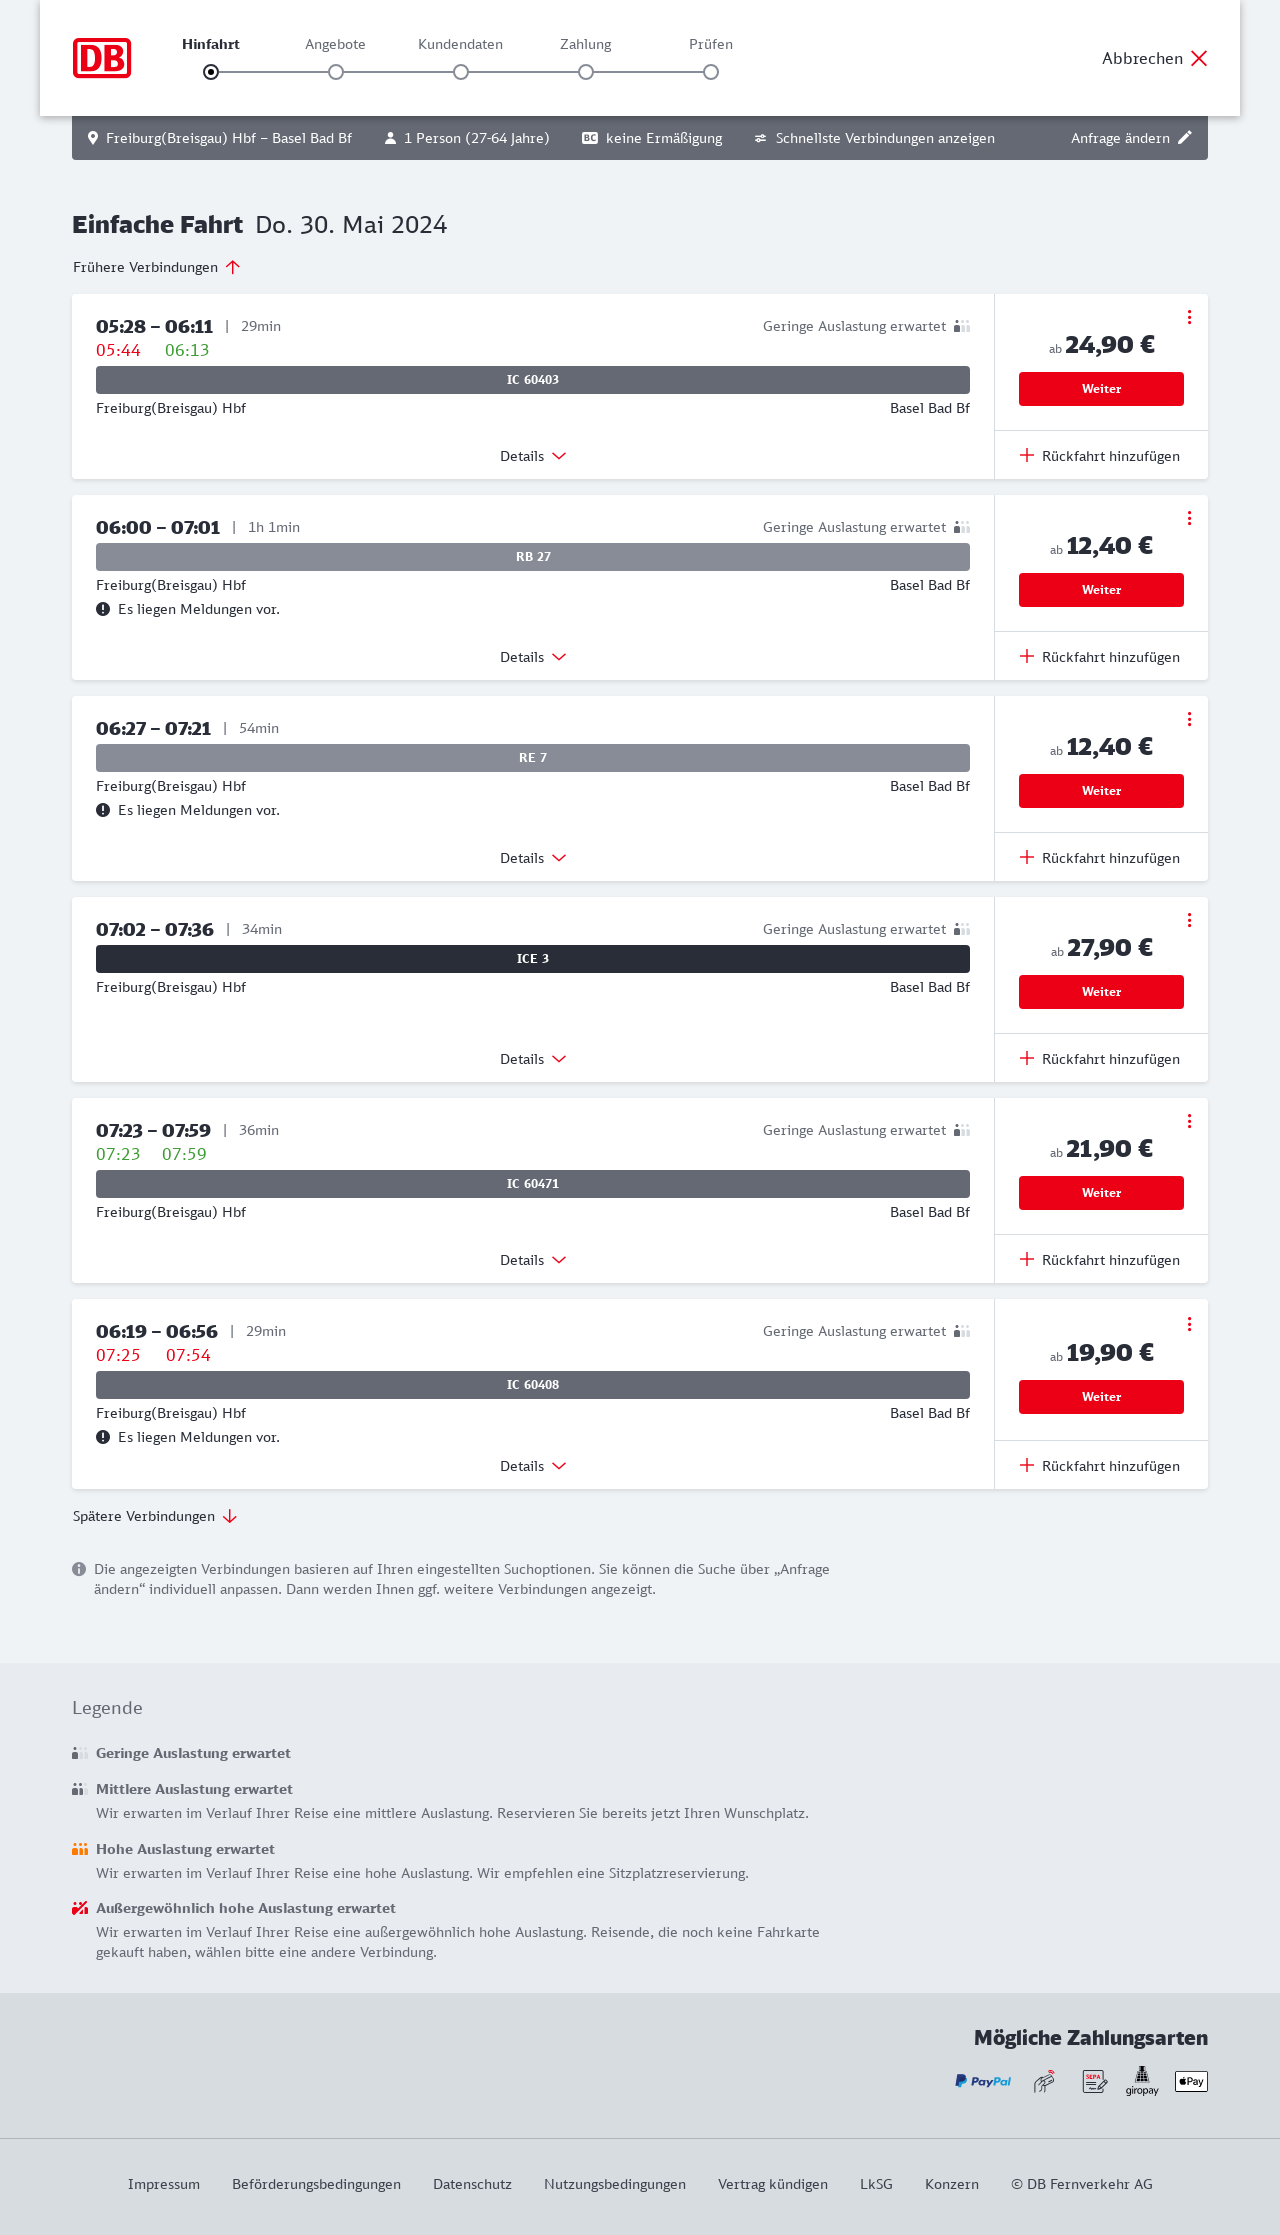Open the Datenschutz footer link

click(x=472, y=2184)
